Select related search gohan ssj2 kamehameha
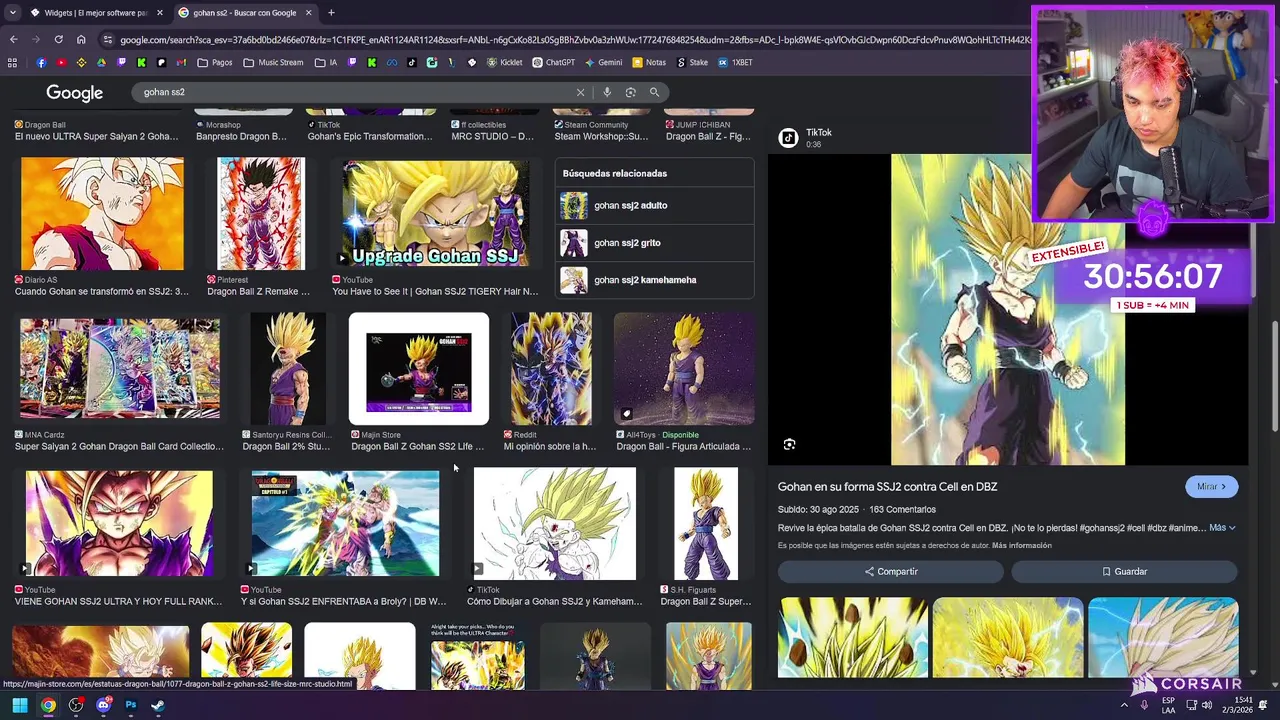This screenshot has height=720, width=1280. (654, 280)
